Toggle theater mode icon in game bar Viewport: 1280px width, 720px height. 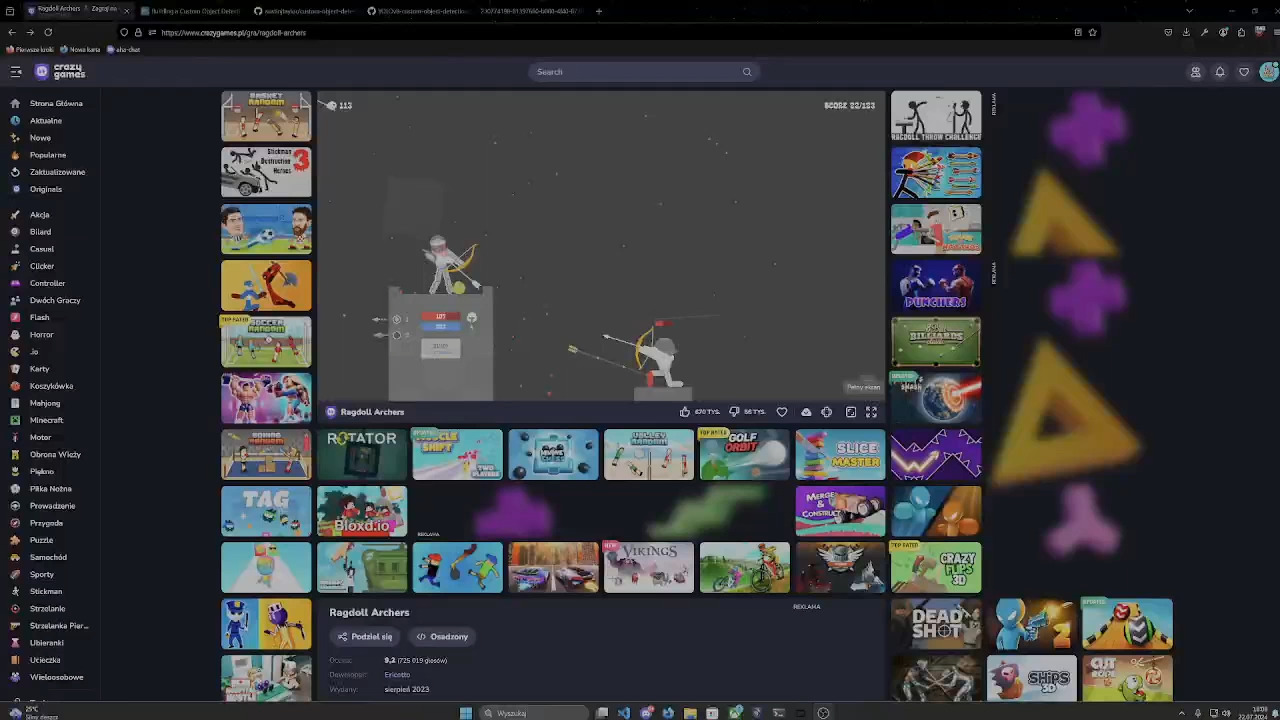(x=851, y=412)
